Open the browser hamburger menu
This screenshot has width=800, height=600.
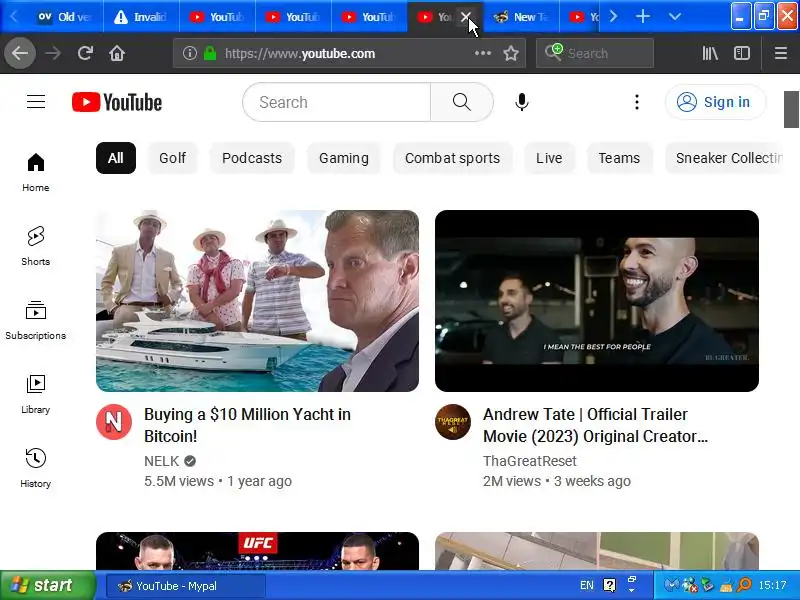(781, 53)
